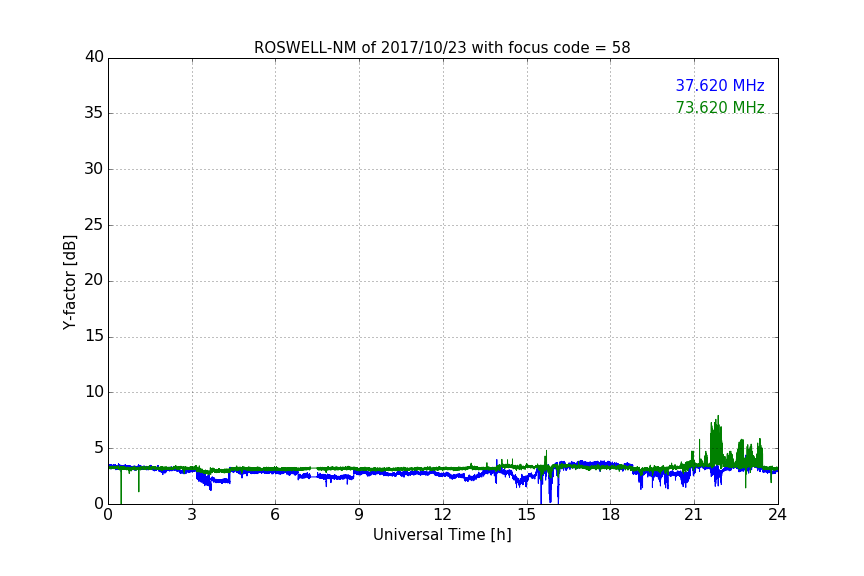Click the x-axis tick label '6'
Image resolution: width=864 pixels, height=576 pixels.
(x=275, y=515)
